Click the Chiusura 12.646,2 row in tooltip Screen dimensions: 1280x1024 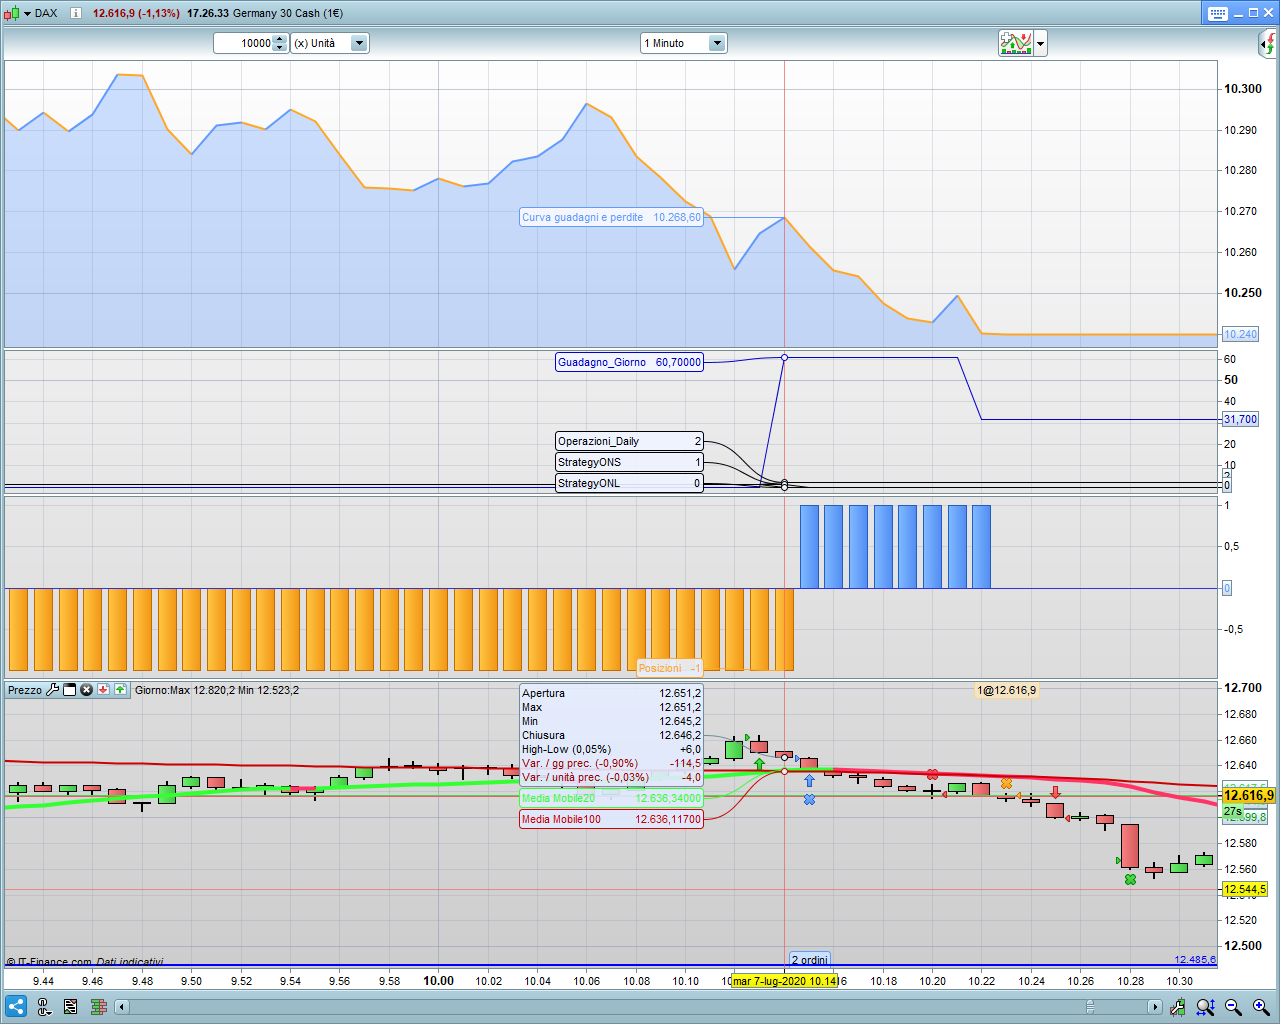tap(611, 735)
